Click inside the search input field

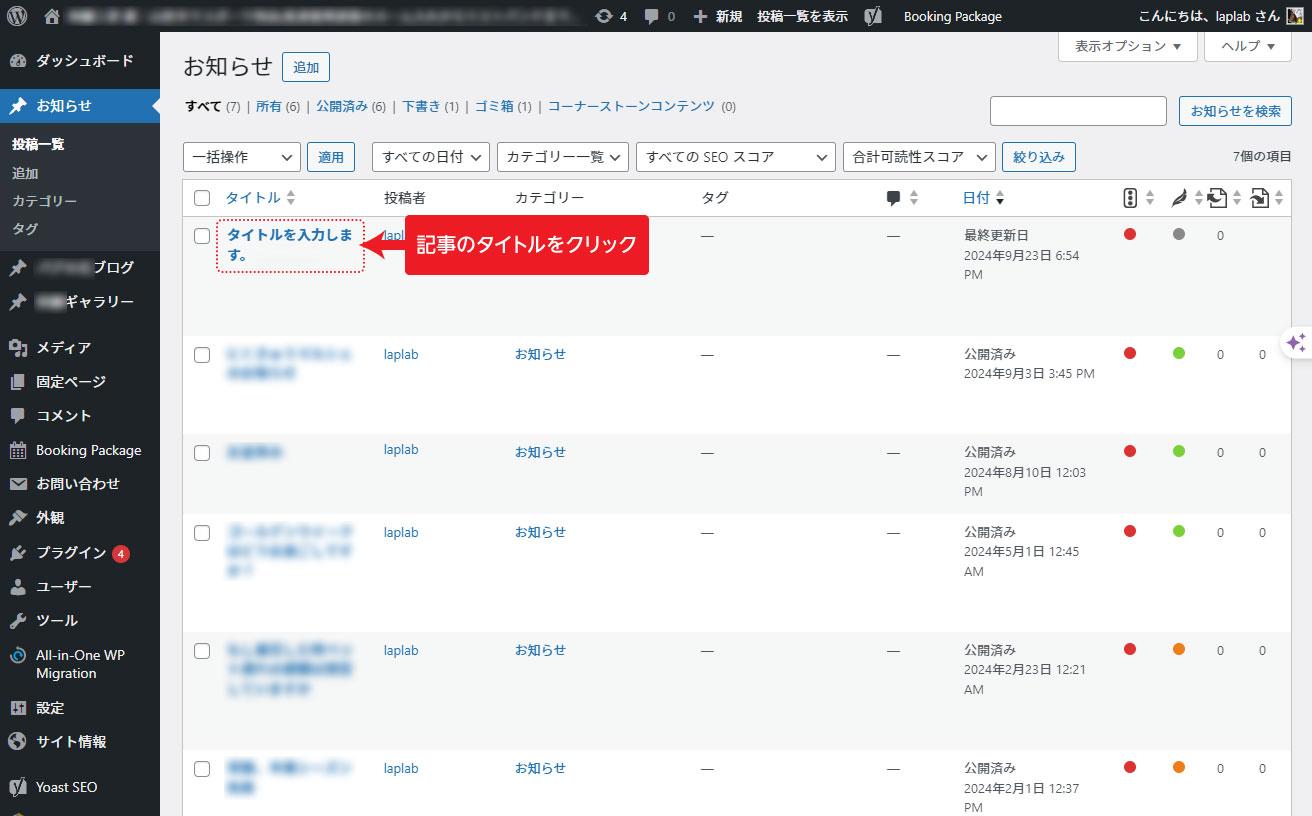point(1078,110)
